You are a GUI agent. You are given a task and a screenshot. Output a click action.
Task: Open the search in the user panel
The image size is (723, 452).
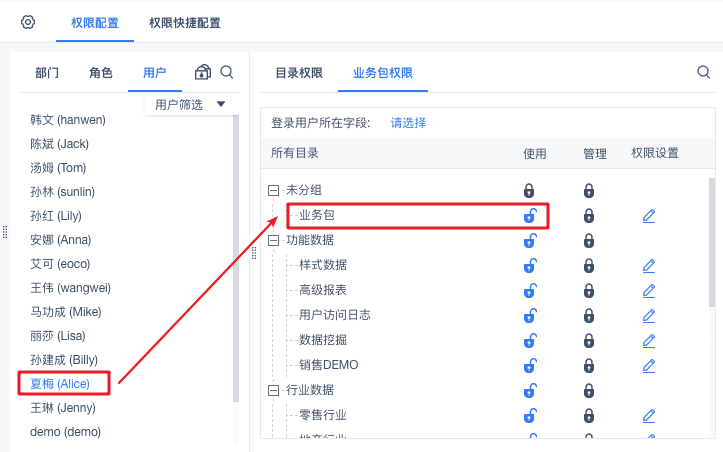click(227, 72)
